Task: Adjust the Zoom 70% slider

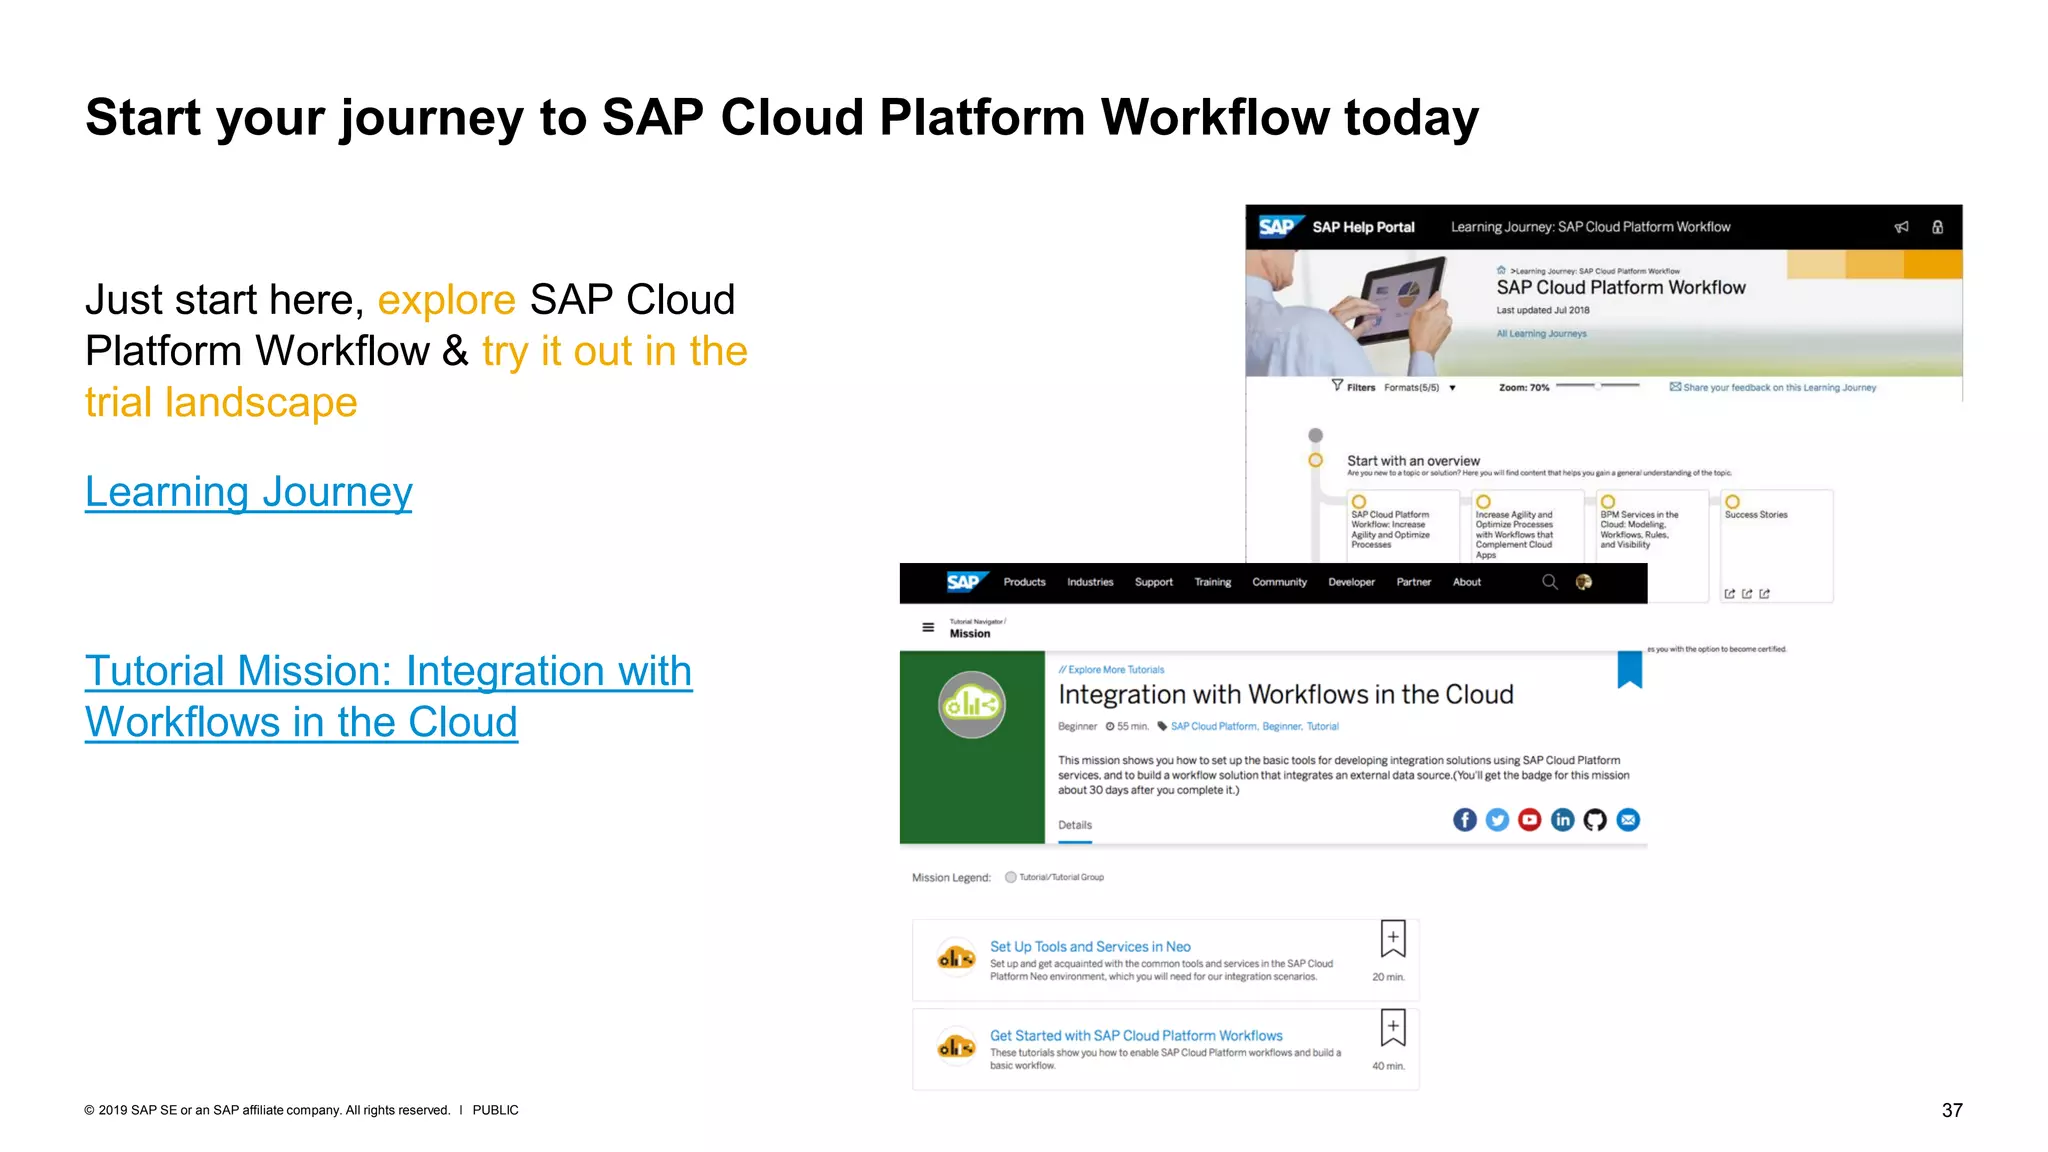Action: point(1598,385)
